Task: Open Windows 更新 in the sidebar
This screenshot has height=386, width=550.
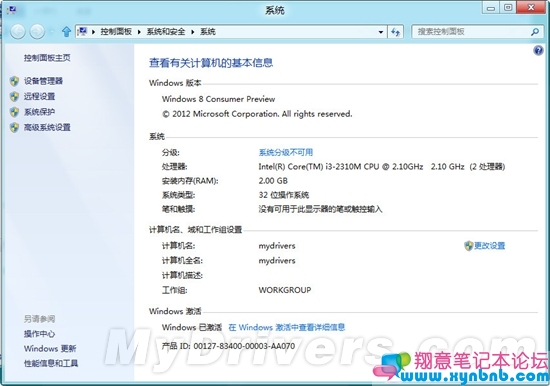Action: click(50, 348)
